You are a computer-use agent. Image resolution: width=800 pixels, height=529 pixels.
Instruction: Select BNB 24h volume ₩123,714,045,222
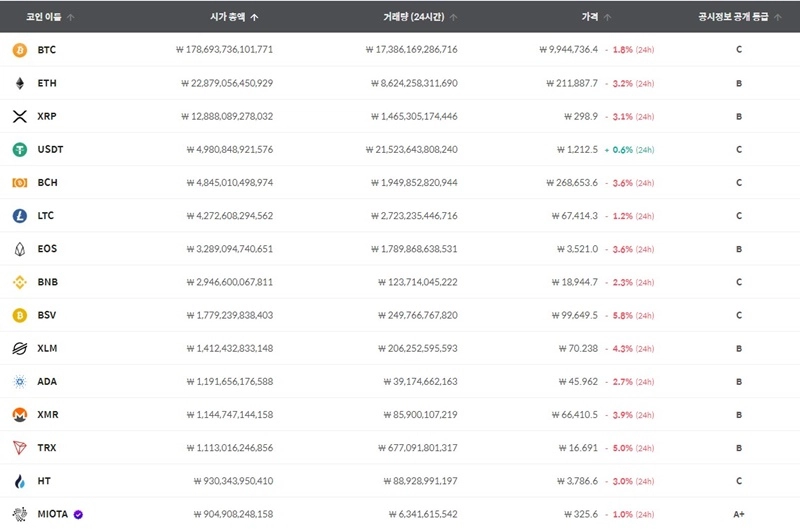[417, 282]
